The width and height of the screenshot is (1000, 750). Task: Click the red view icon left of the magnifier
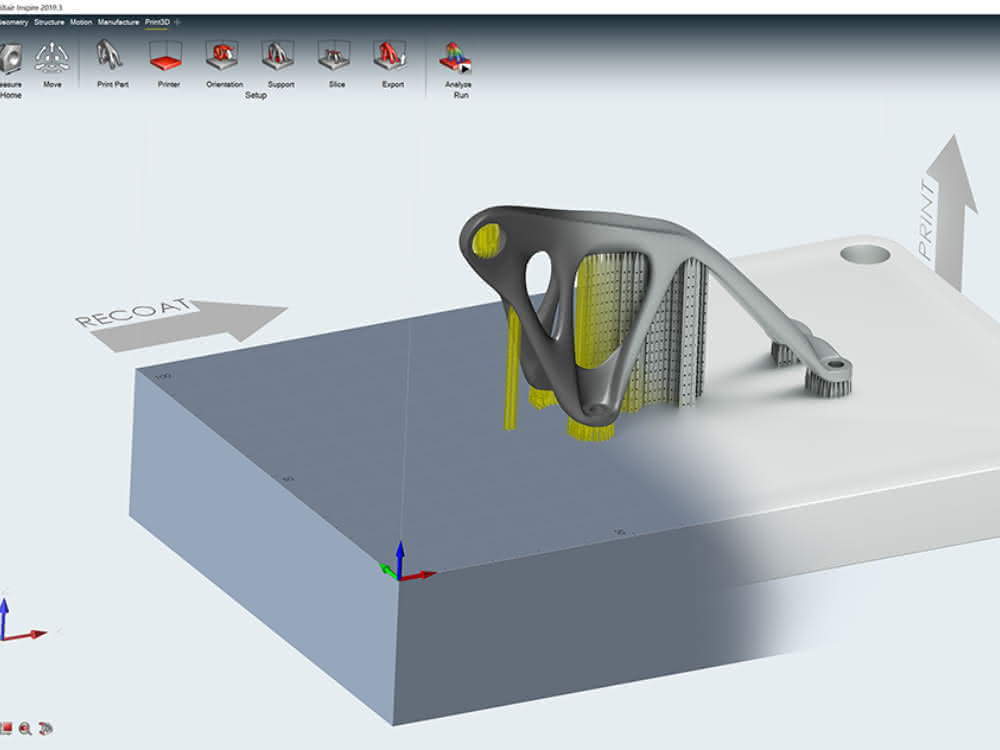coord(6,728)
